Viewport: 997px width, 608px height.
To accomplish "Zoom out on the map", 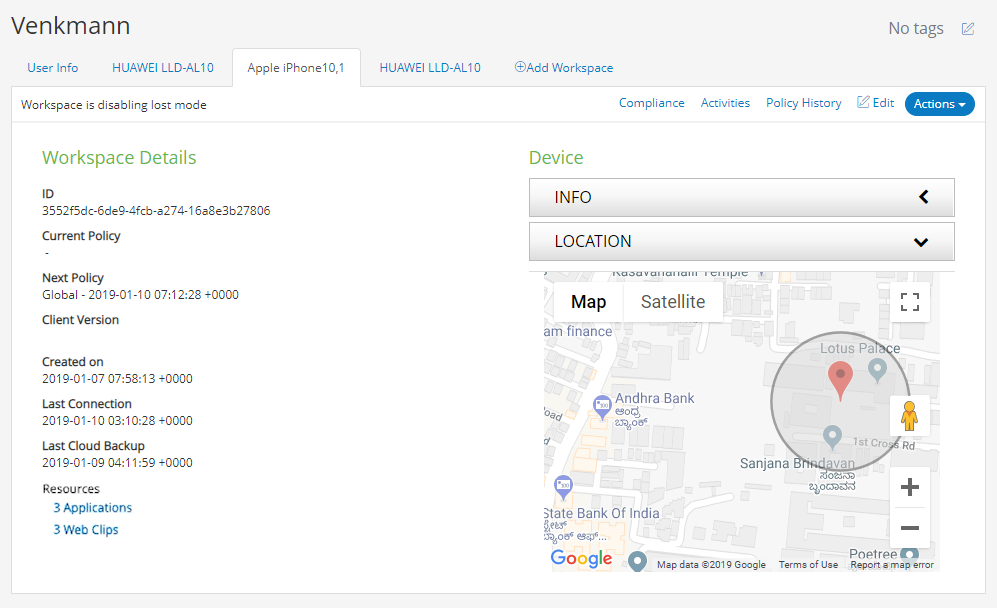I will pos(910,528).
